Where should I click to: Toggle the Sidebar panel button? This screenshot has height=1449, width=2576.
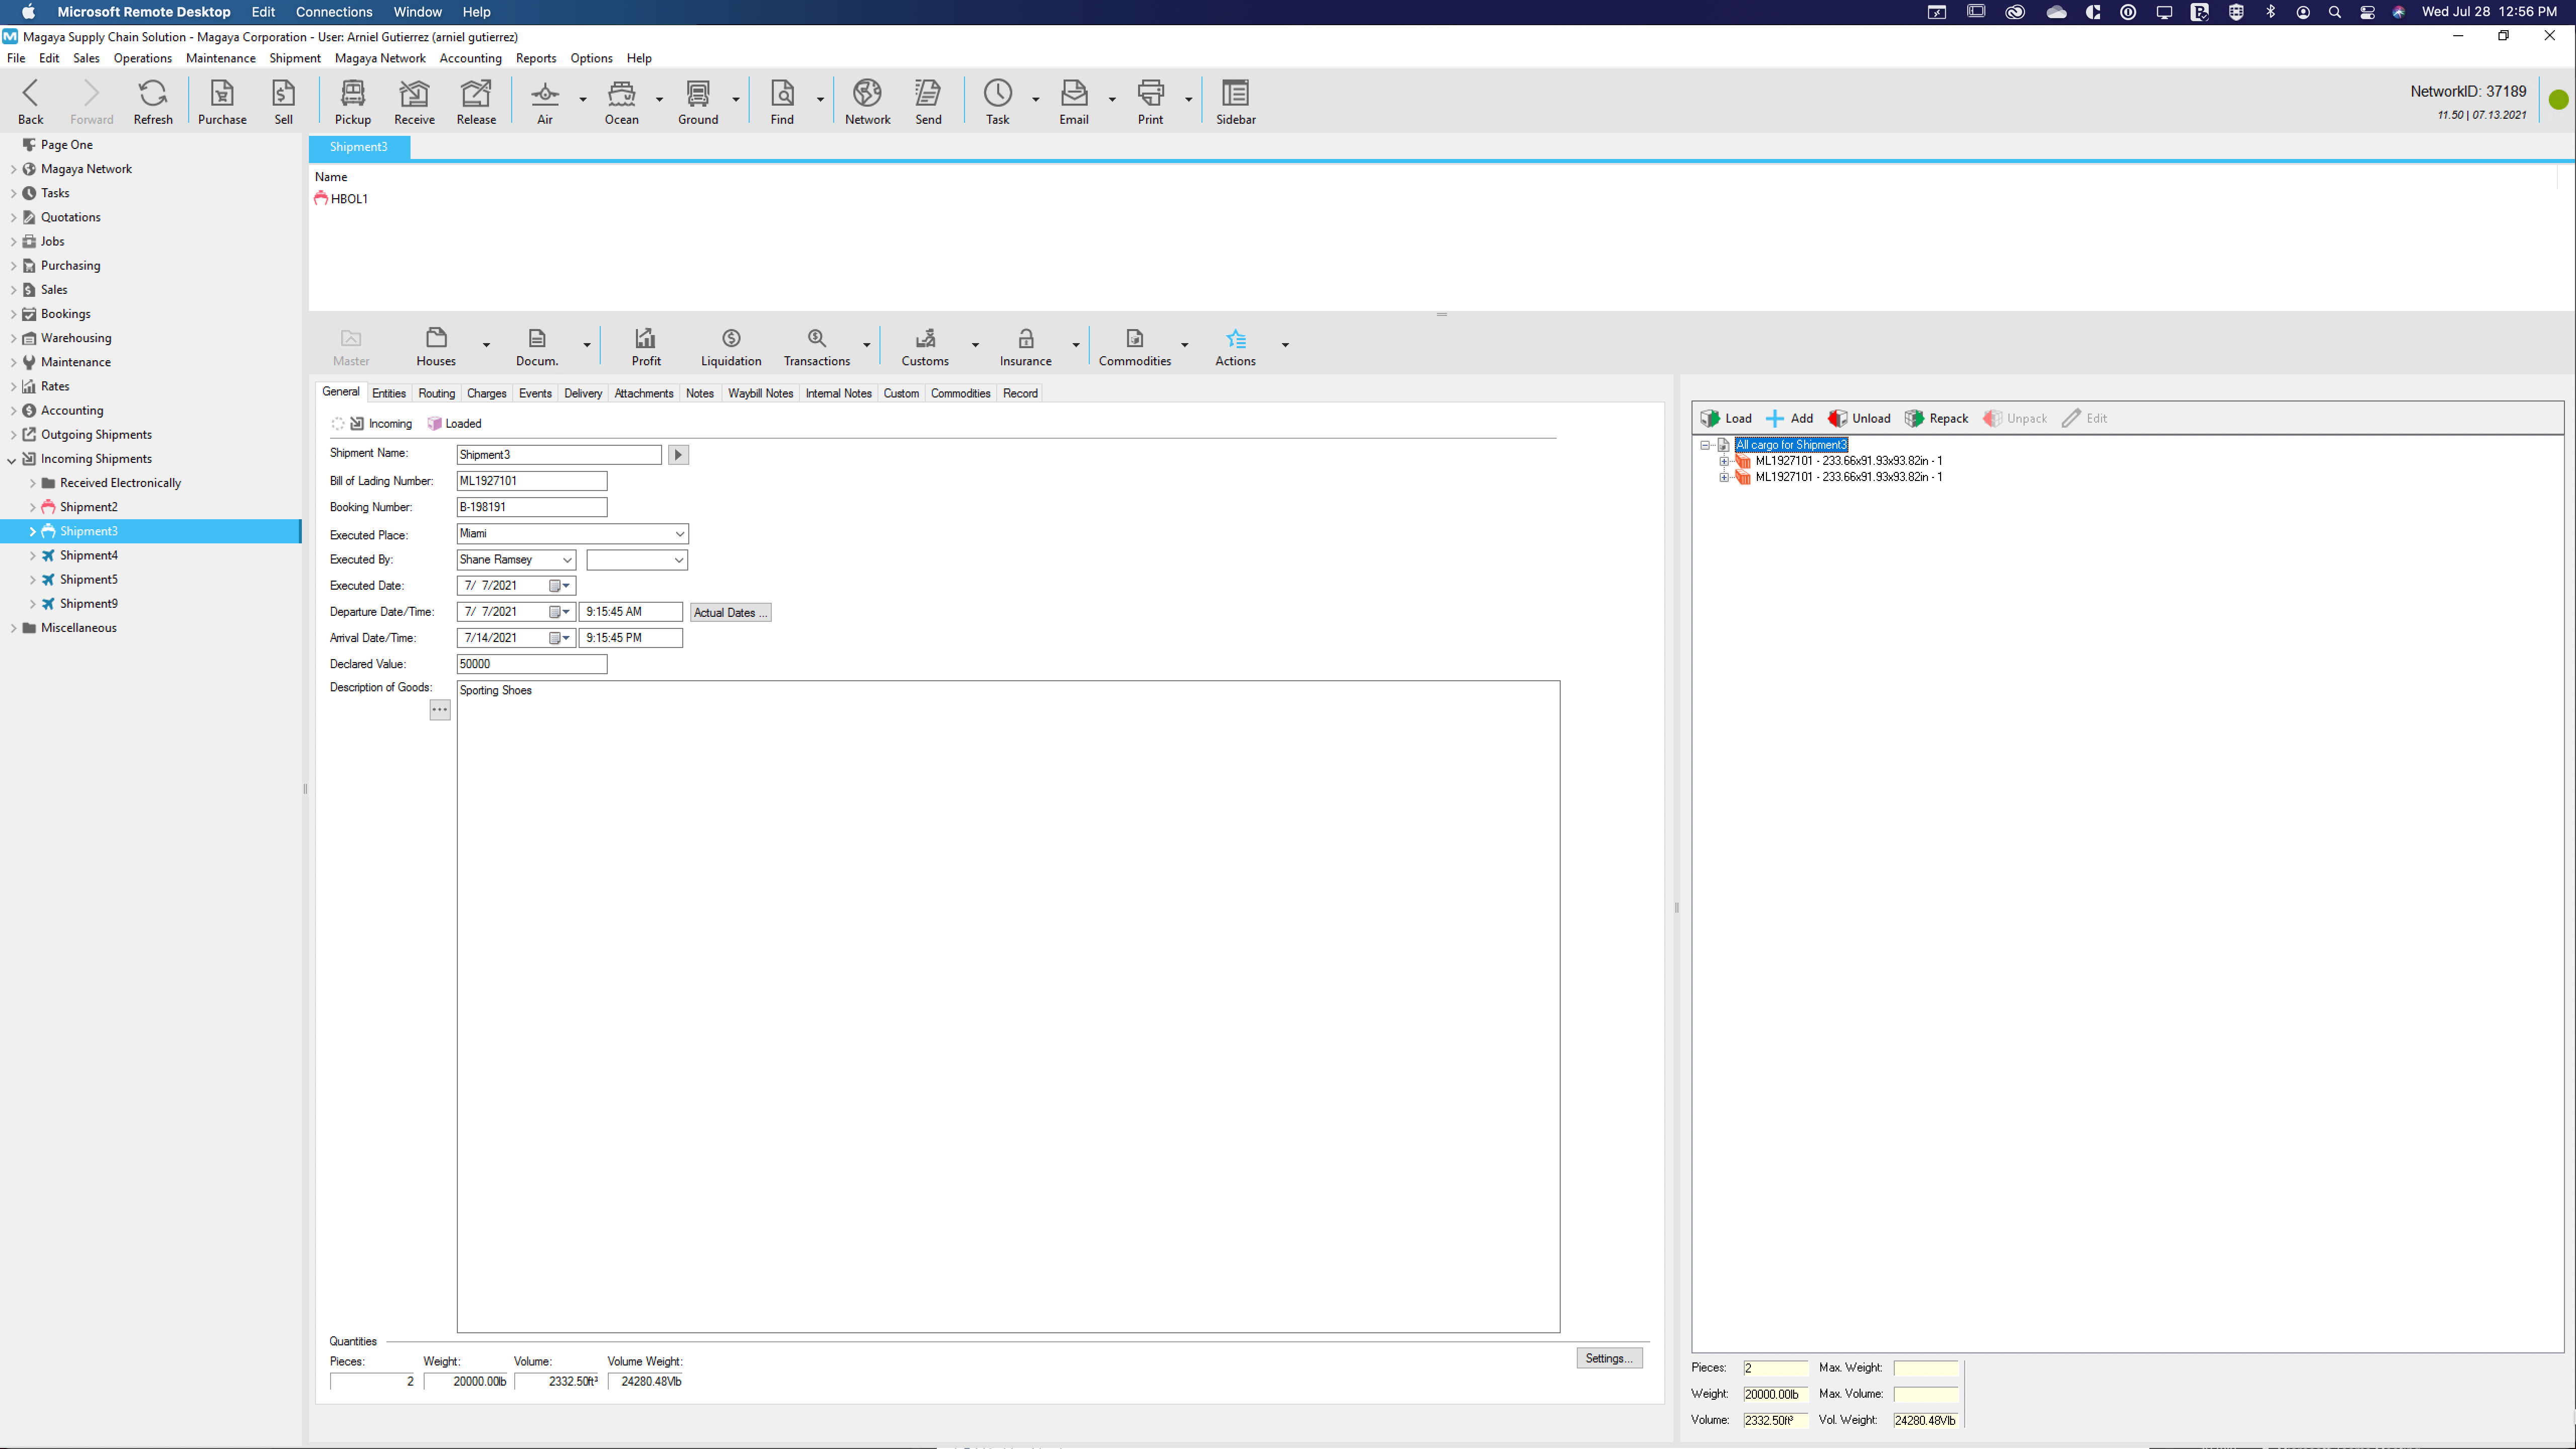click(1235, 101)
